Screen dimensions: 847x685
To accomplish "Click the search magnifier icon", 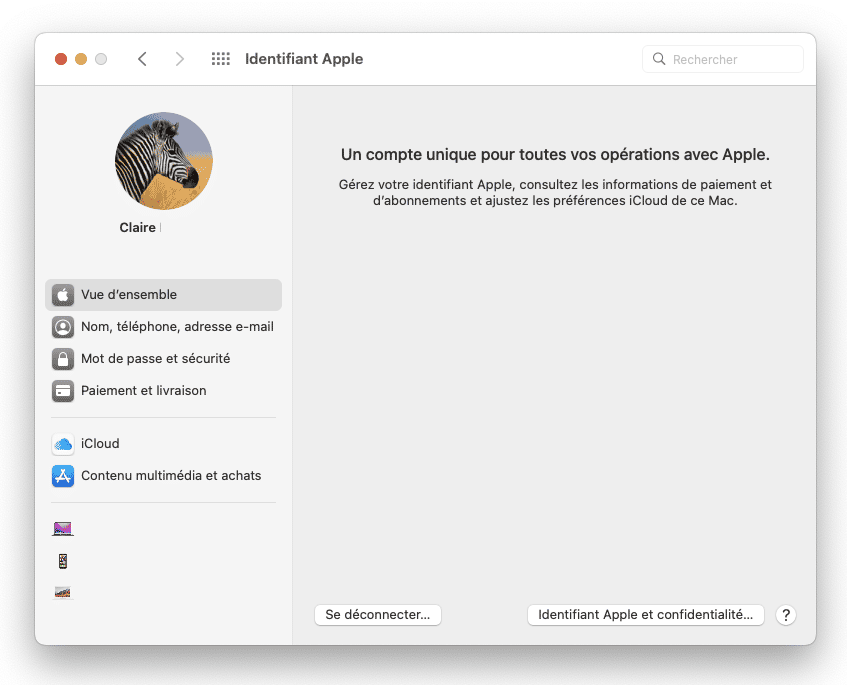I will pyautogui.click(x=658, y=59).
